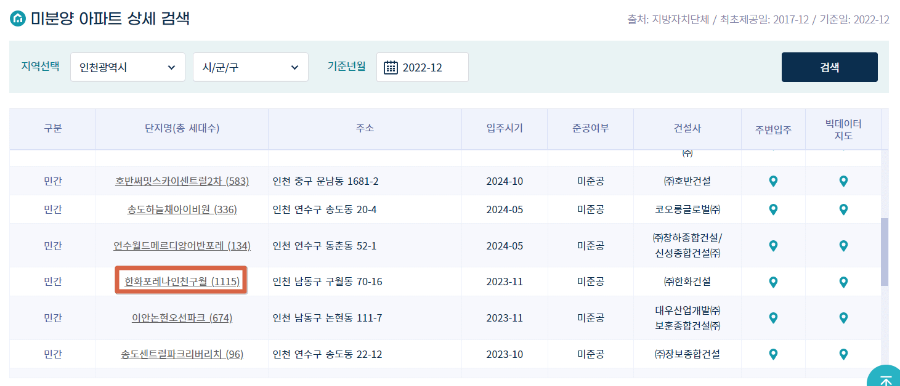The image size is (900, 386).
Task: Click 미준공 in 이안논현오션파크 row
Action: coord(591,318)
